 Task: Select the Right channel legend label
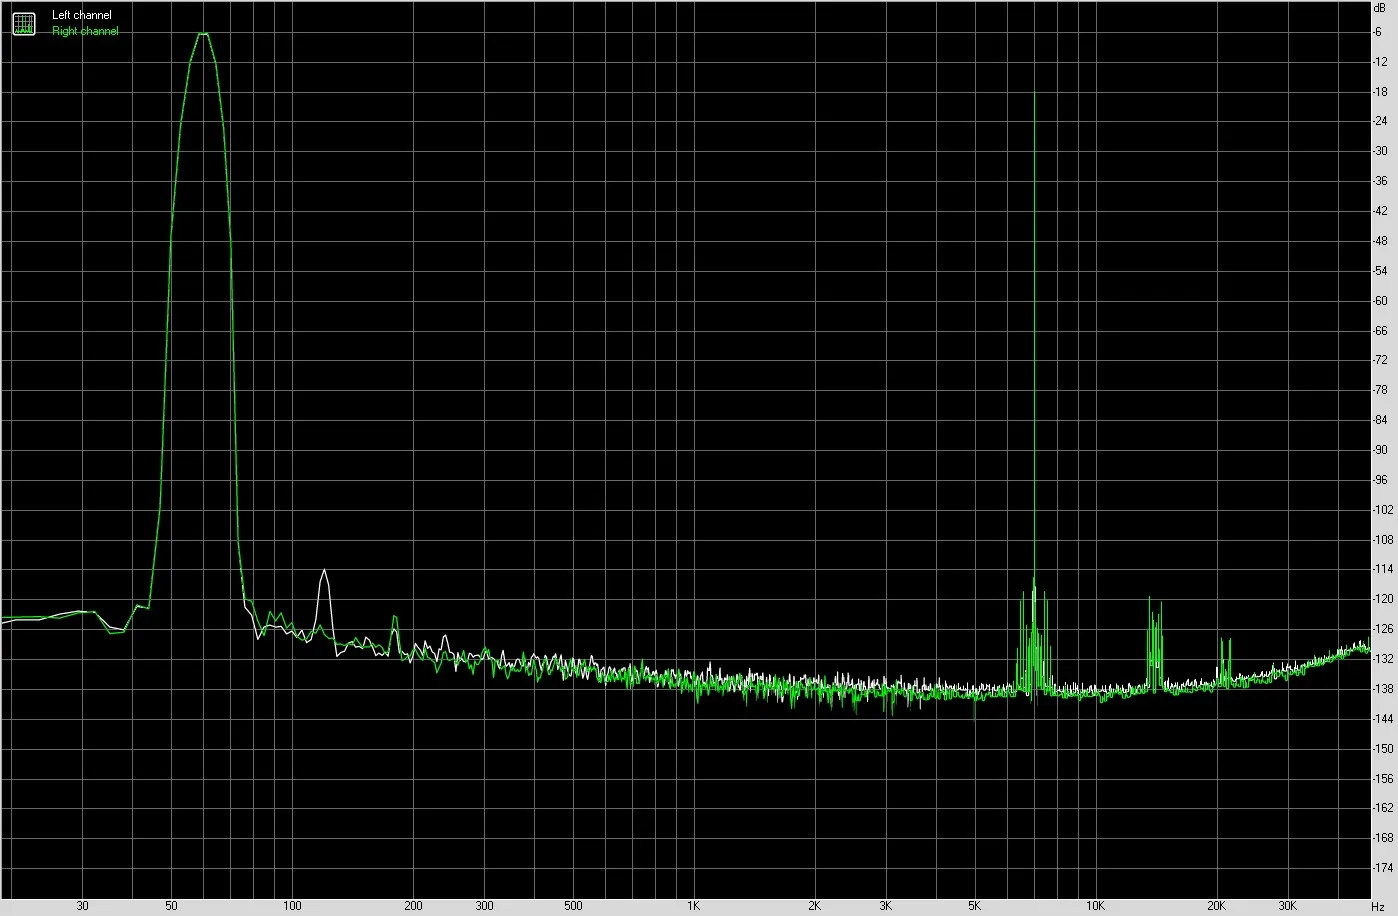(x=85, y=31)
